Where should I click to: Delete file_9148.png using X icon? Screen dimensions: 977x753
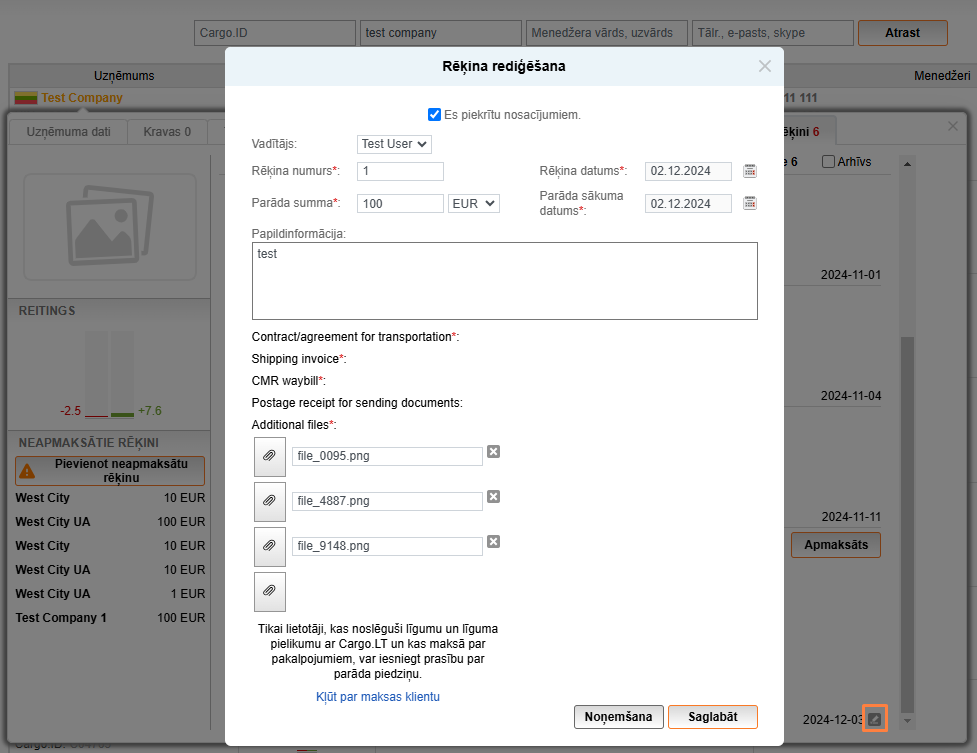click(493, 542)
